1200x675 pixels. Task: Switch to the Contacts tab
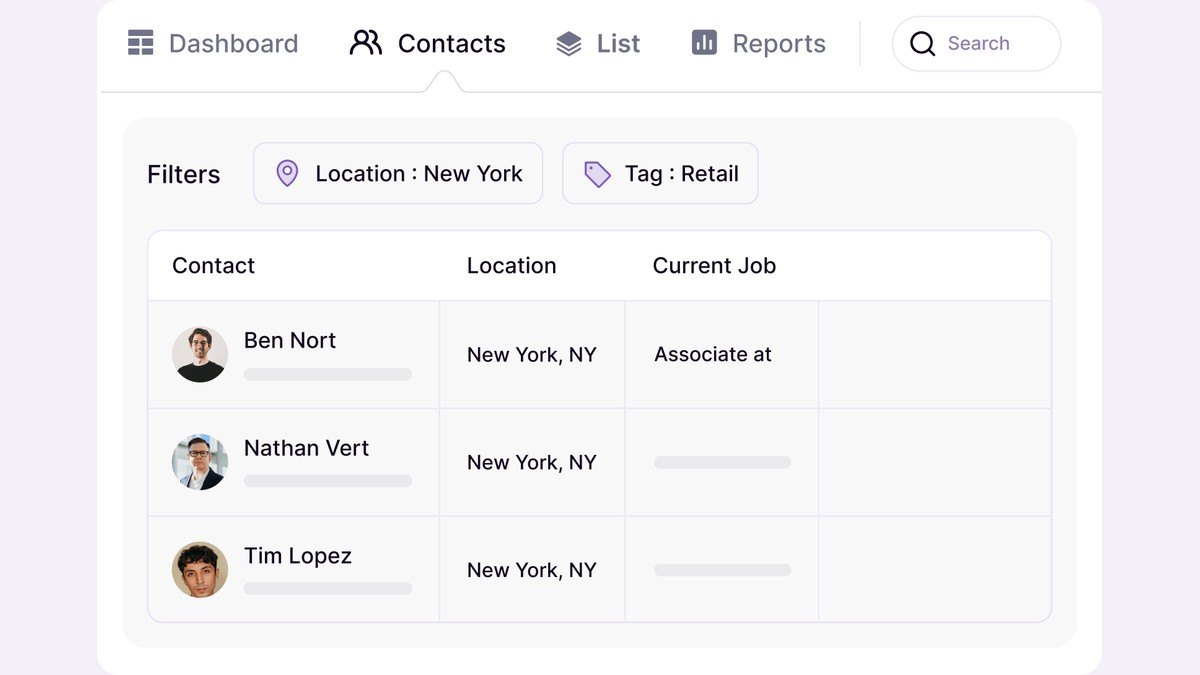pos(427,43)
